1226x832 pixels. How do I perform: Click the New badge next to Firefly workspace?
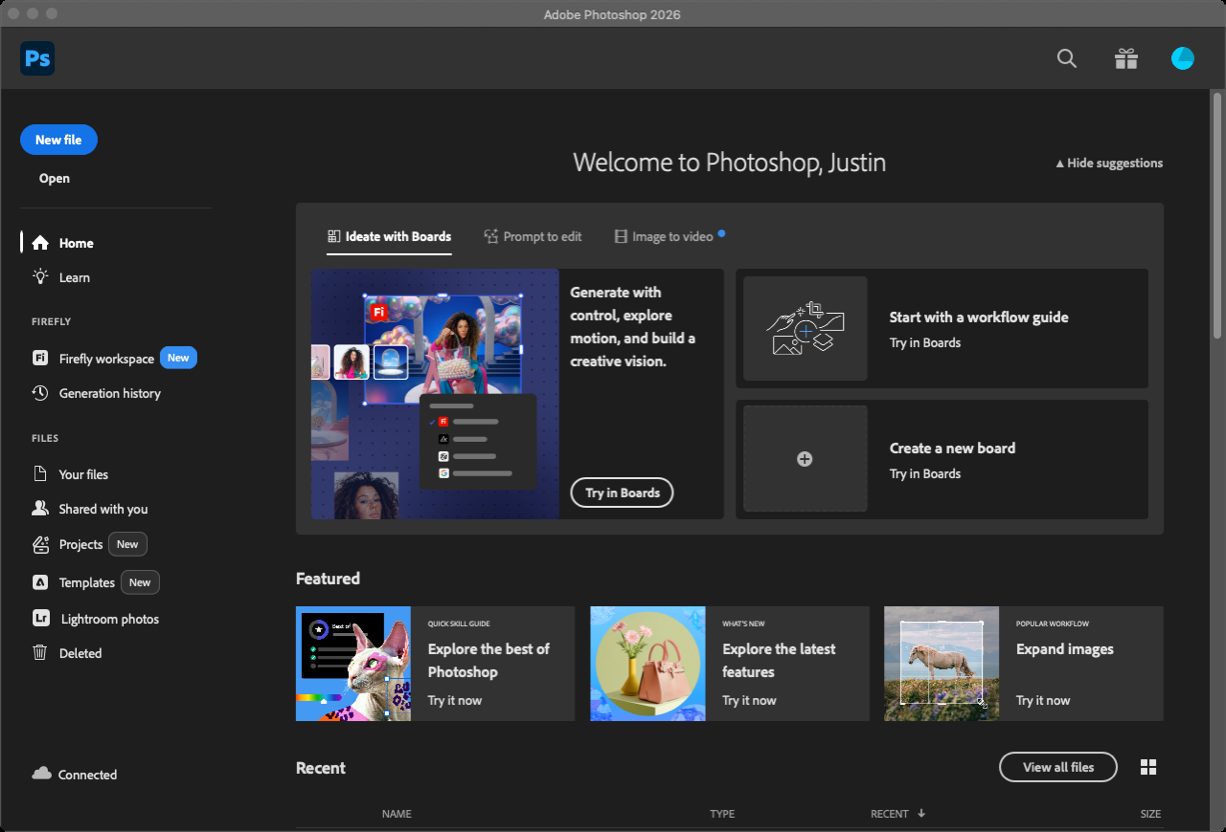(x=178, y=358)
